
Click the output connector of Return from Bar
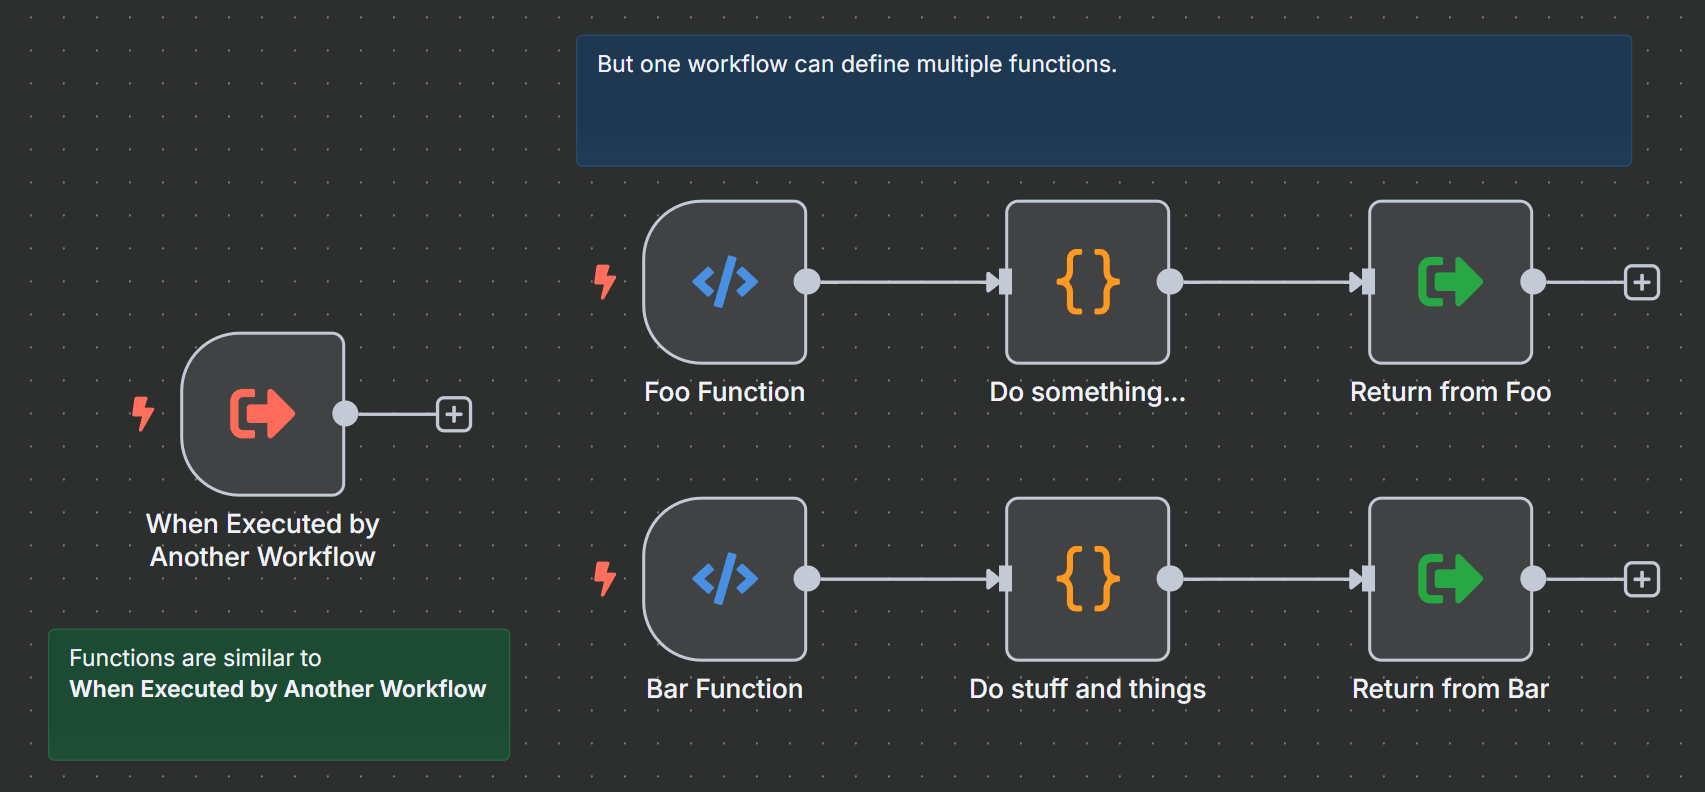[1533, 579]
